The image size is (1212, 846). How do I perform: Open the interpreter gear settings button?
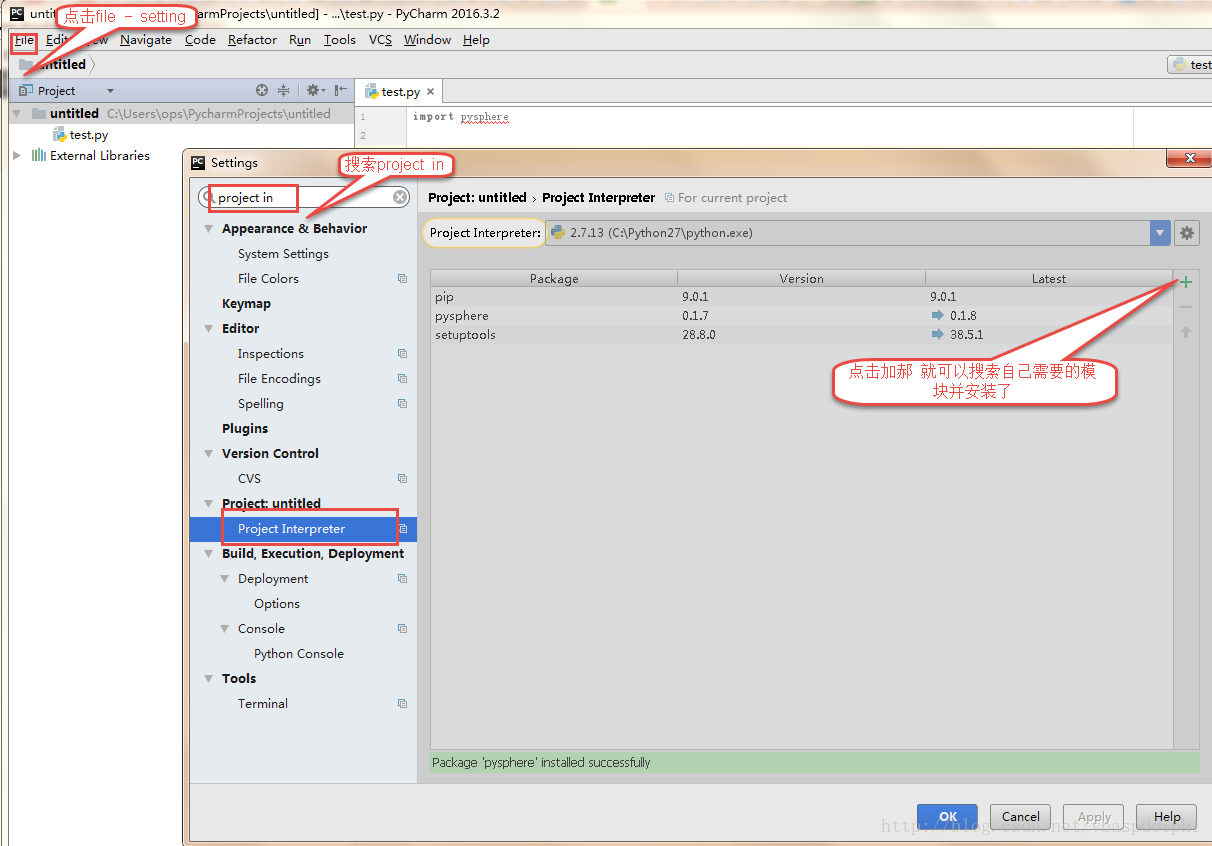pos(1187,233)
